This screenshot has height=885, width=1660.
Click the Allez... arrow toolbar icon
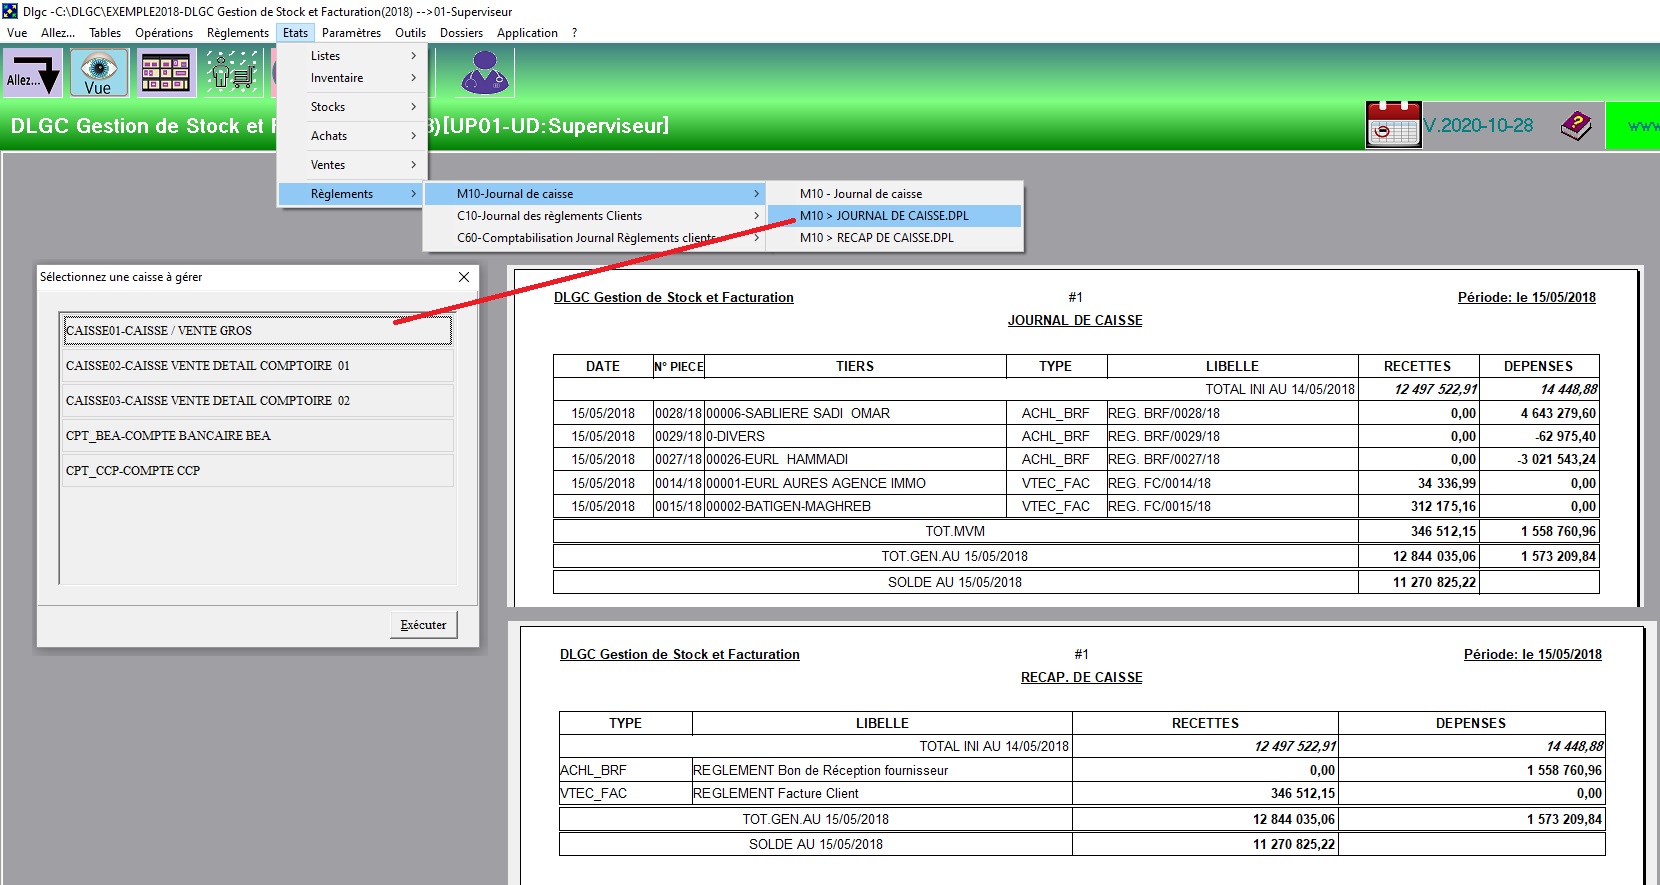pos(34,74)
